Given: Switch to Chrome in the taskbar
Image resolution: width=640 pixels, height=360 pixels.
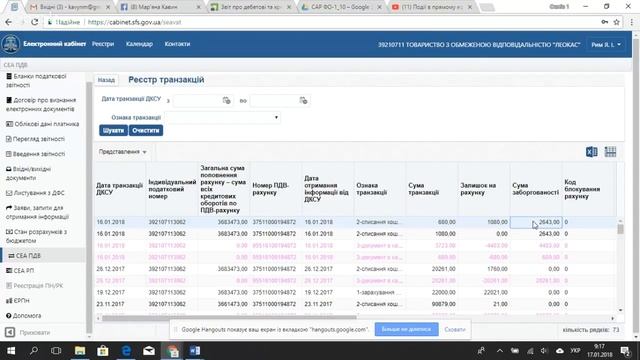Looking at the screenshot, I should 172,351.
